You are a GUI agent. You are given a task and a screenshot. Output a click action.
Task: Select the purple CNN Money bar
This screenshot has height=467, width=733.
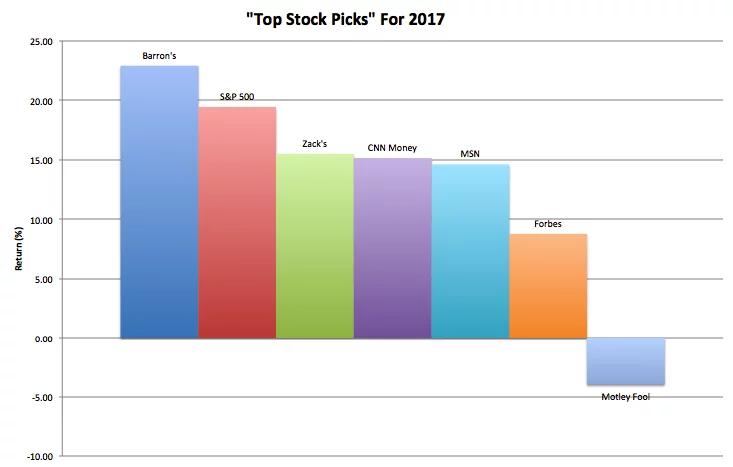pyautogui.click(x=393, y=248)
